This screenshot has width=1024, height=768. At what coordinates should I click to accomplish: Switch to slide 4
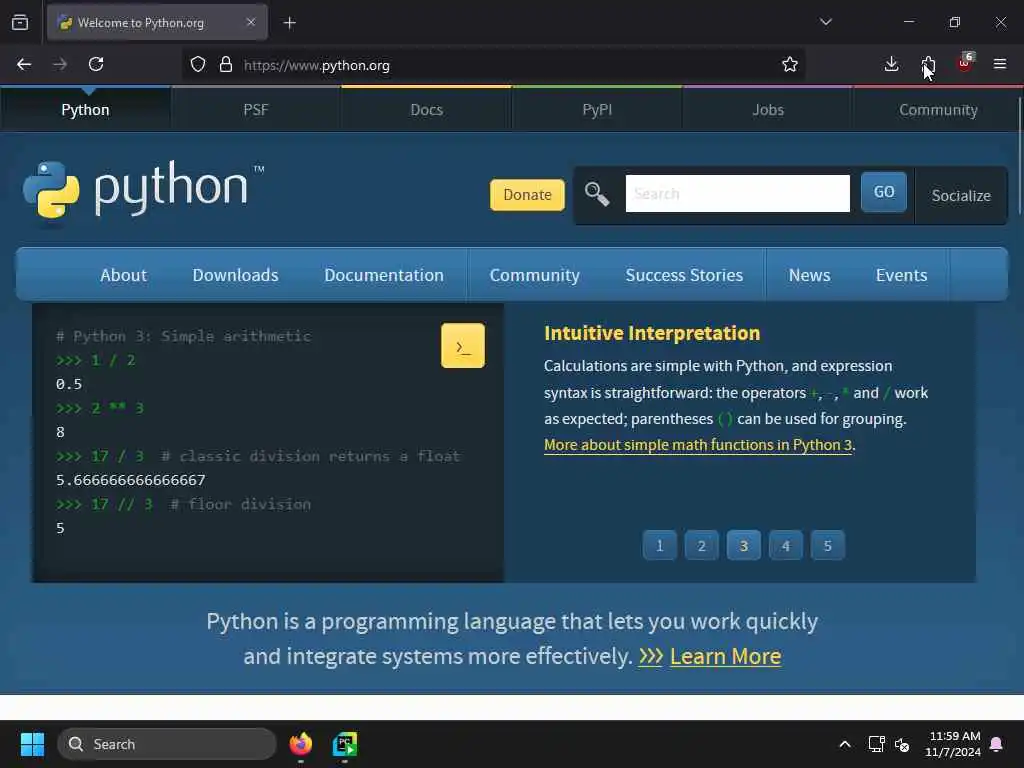click(786, 545)
